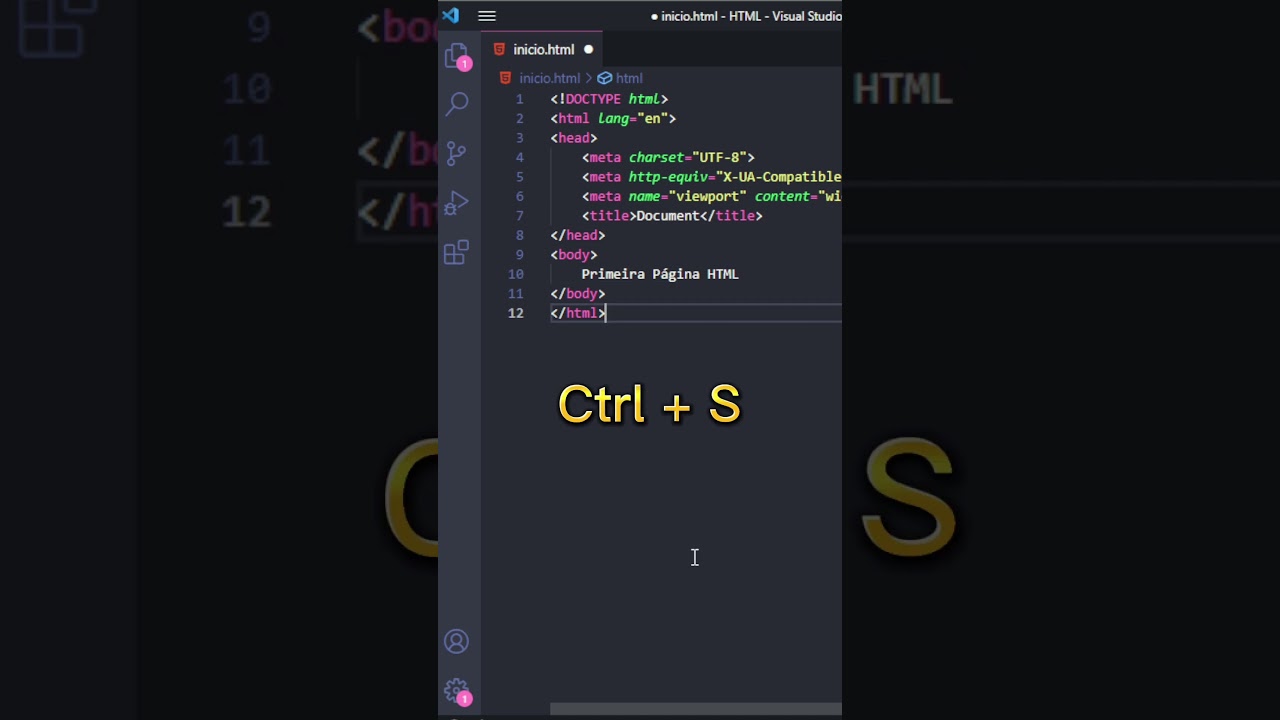The width and height of the screenshot is (1280, 720).
Task: Open the Manage gear settings icon
Action: 456,691
